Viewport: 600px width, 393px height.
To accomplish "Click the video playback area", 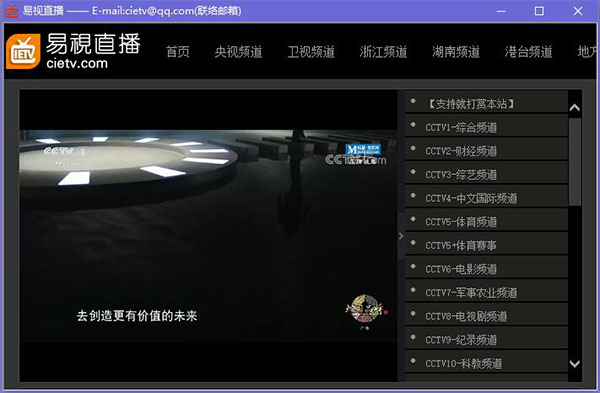I will click(209, 235).
